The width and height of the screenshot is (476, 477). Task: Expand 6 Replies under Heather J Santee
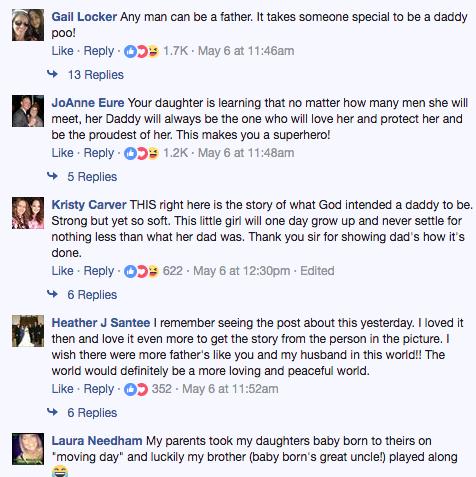tap(92, 413)
